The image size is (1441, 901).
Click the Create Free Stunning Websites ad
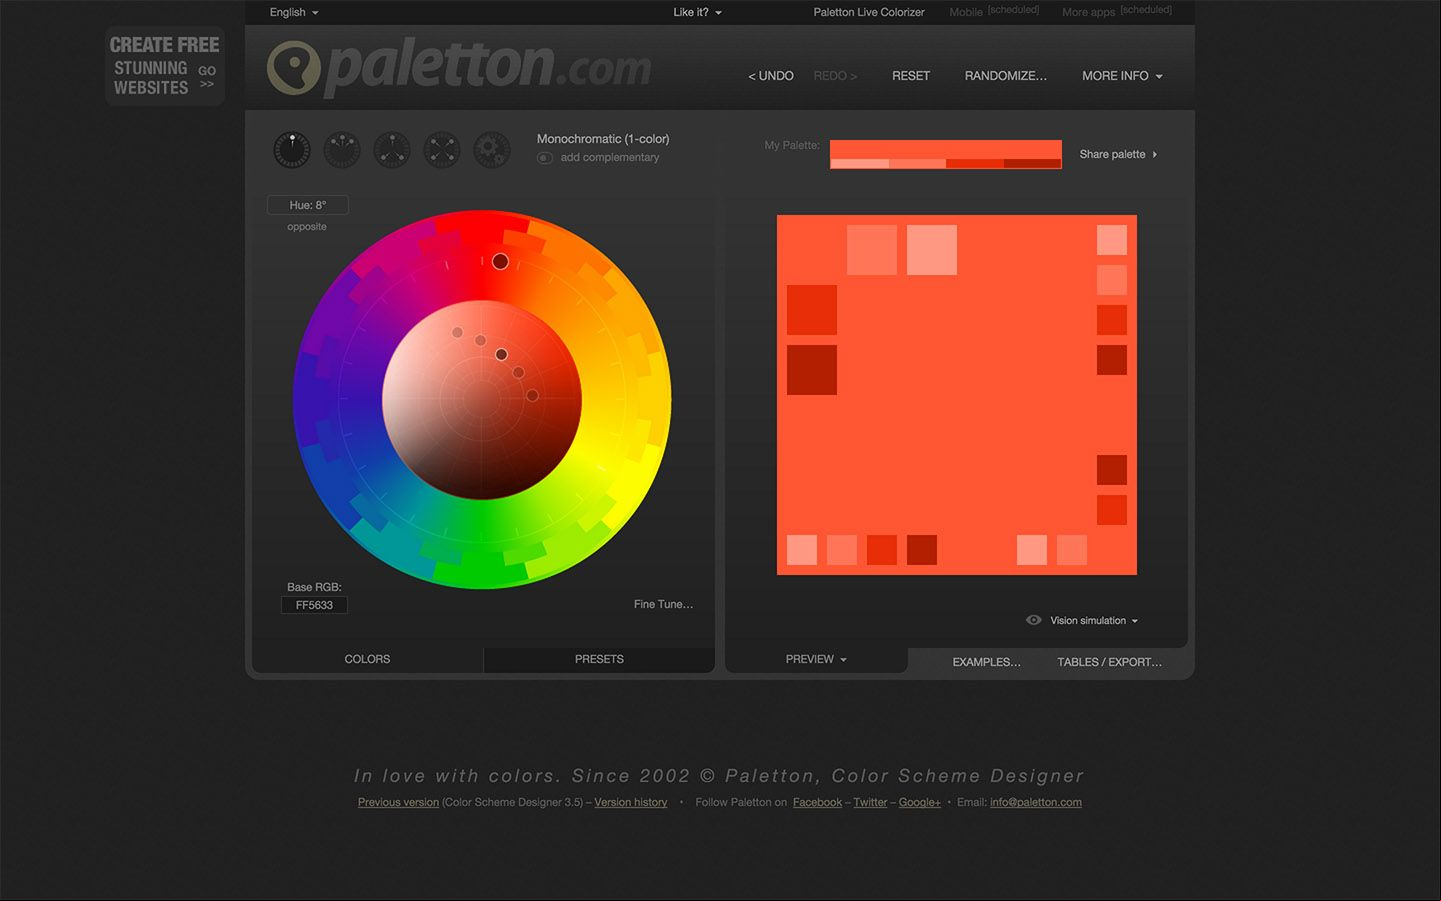click(165, 66)
